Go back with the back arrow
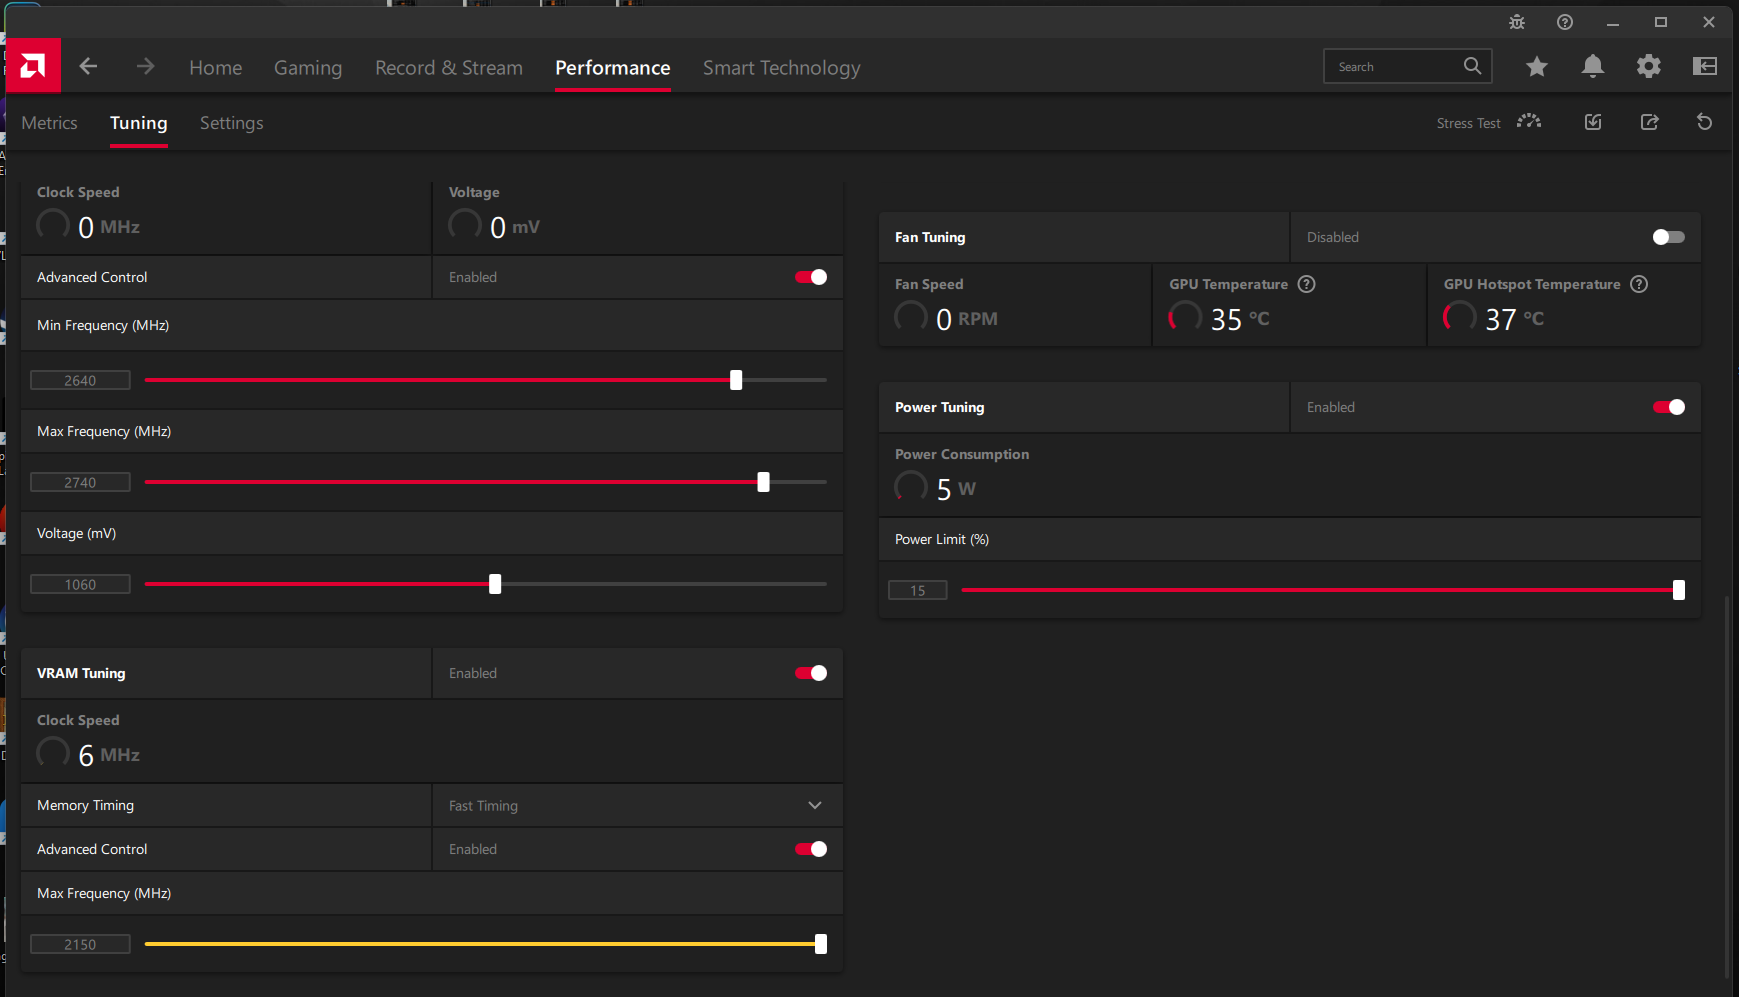Viewport: 1739px width, 997px height. coord(88,67)
